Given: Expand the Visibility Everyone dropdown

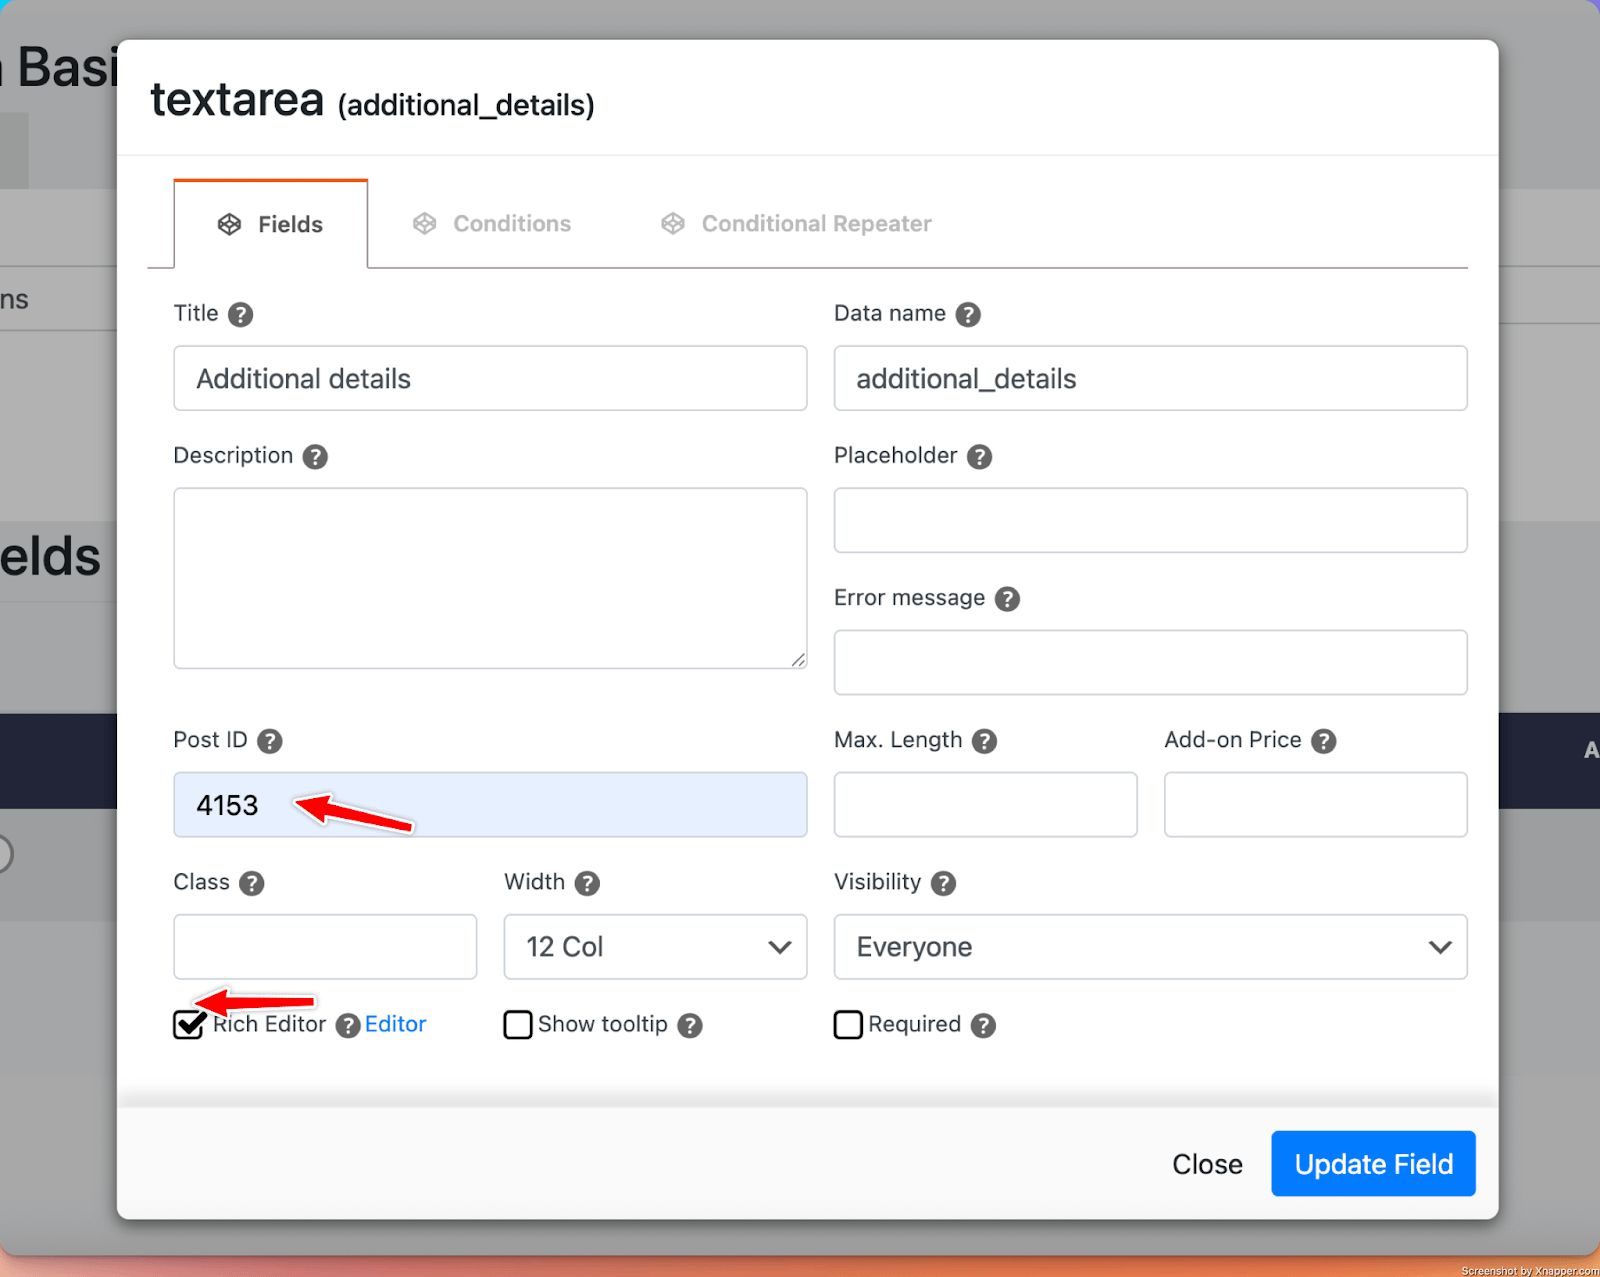Looking at the screenshot, I should (1150, 947).
